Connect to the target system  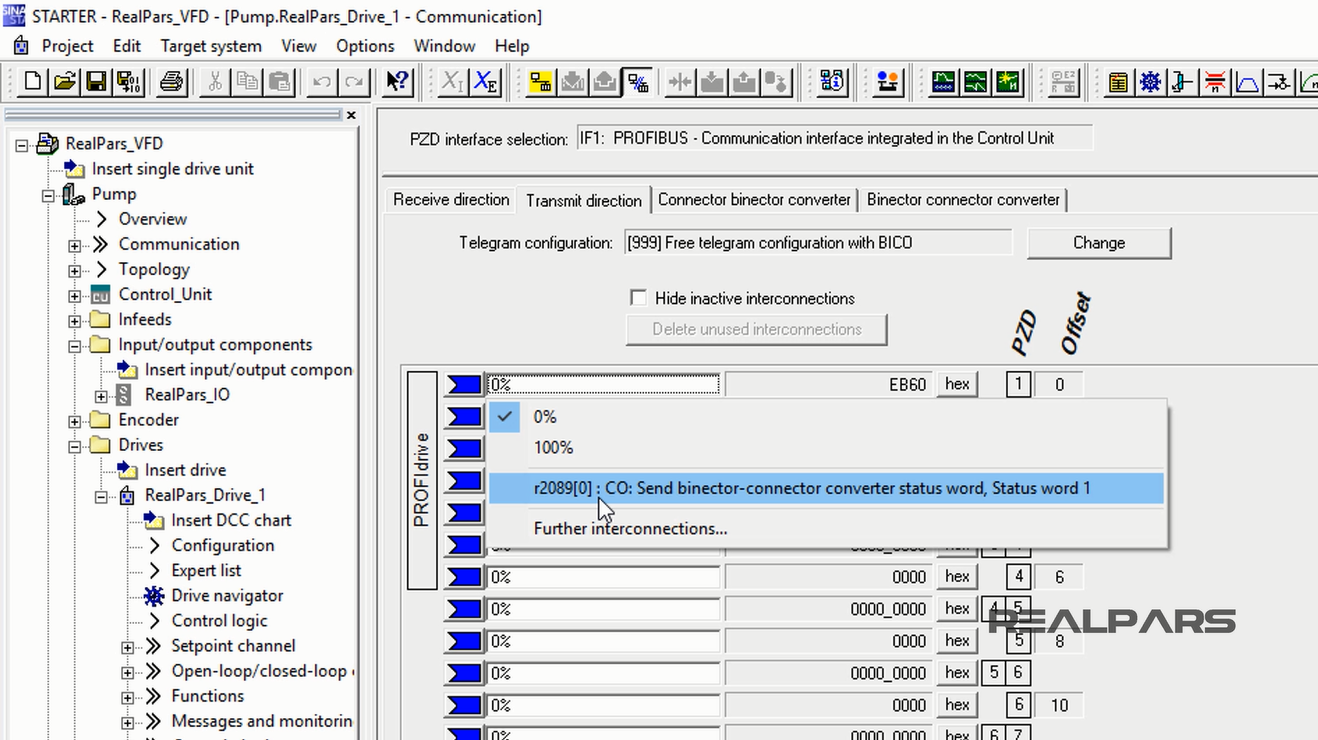540,81
